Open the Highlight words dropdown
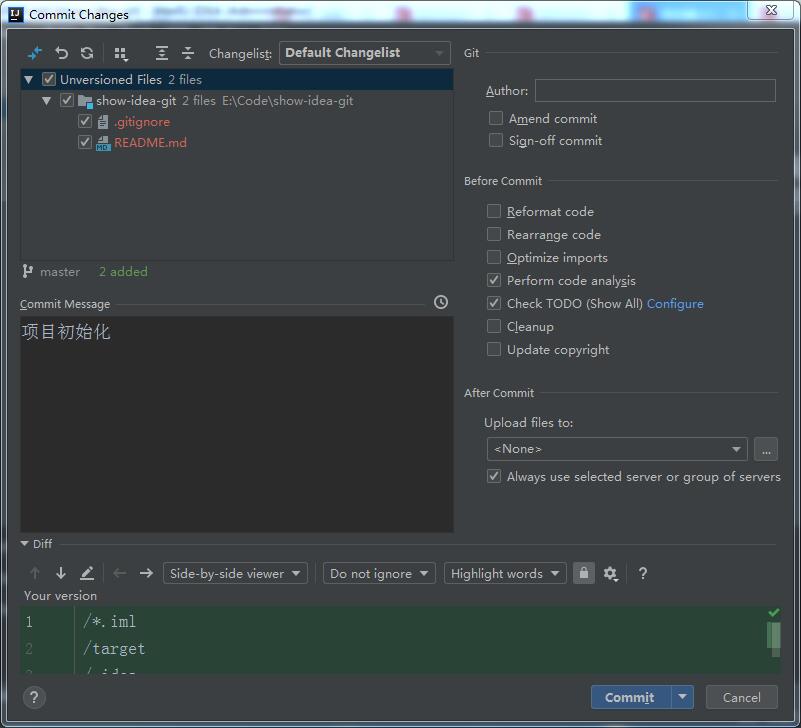 (x=505, y=573)
